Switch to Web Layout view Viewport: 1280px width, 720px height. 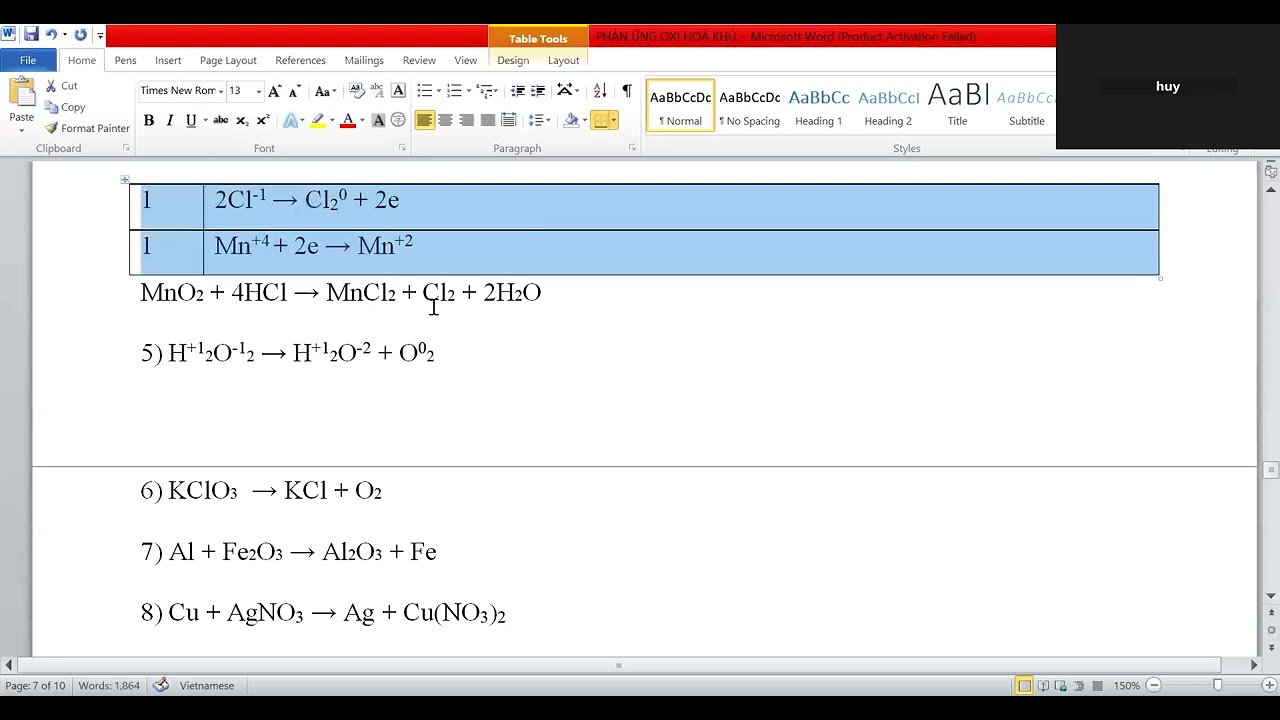(1061, 686)
